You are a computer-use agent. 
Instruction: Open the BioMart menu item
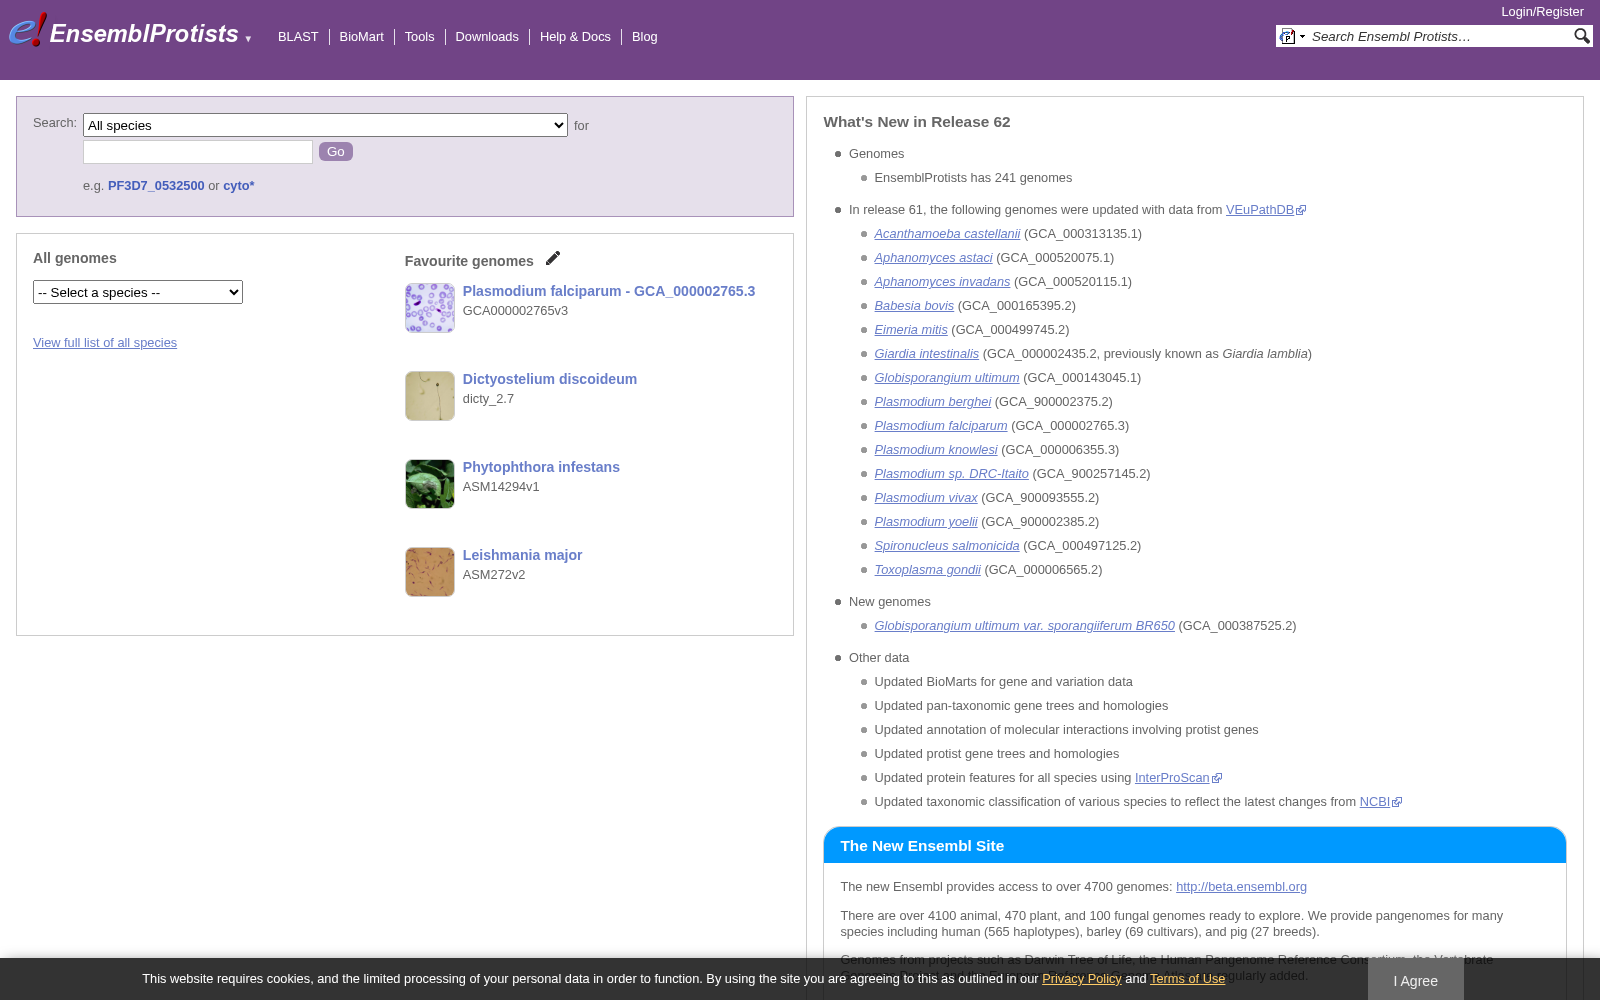coord(361,37)
